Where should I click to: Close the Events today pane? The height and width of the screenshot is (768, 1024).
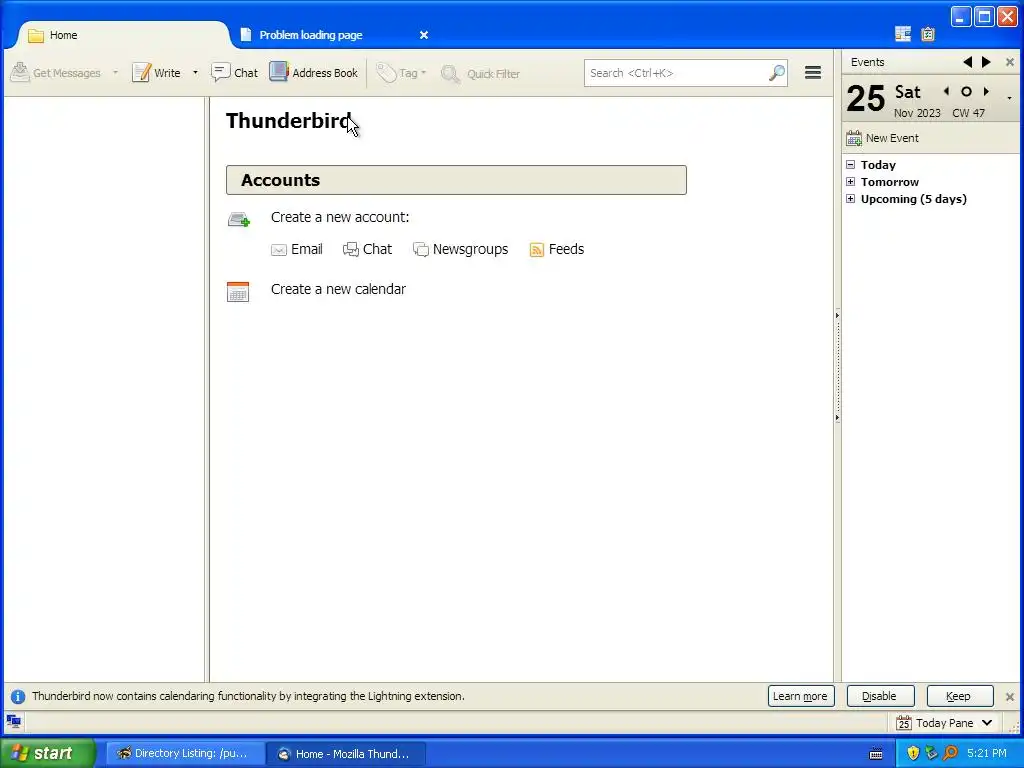point(1010,62)
